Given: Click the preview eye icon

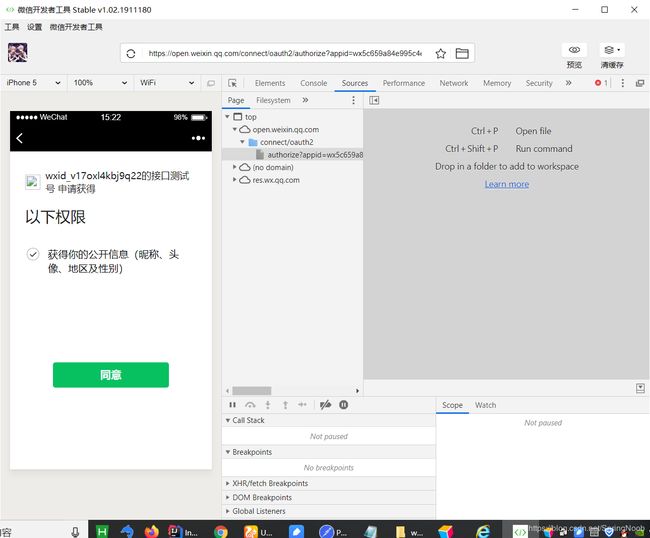Looking at the screenshot, I should click(574, 50).
